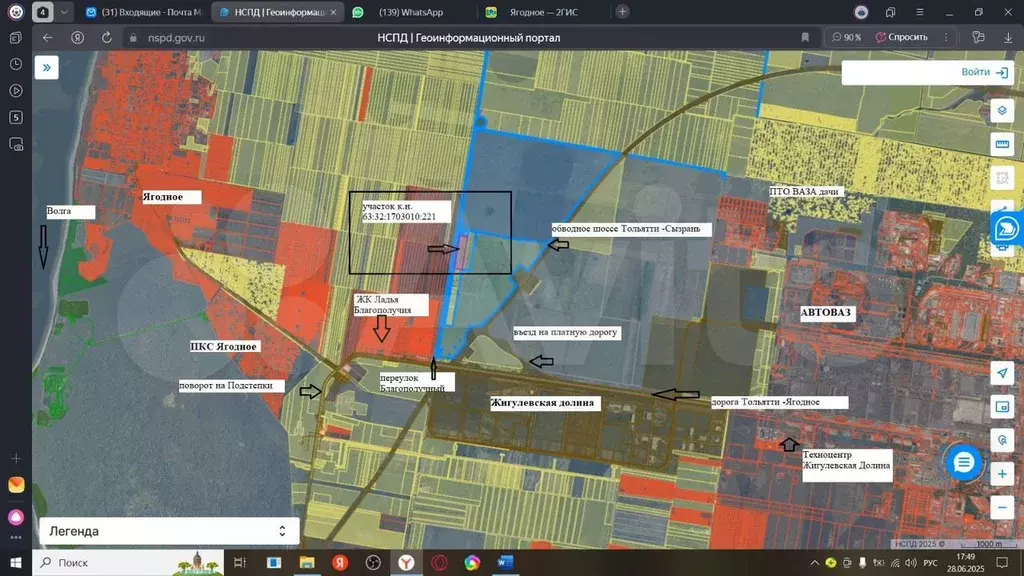Open the blue NSPD assistant widget
The width and height of the screenshot is (1024, 576).
tap(1007, 229)
